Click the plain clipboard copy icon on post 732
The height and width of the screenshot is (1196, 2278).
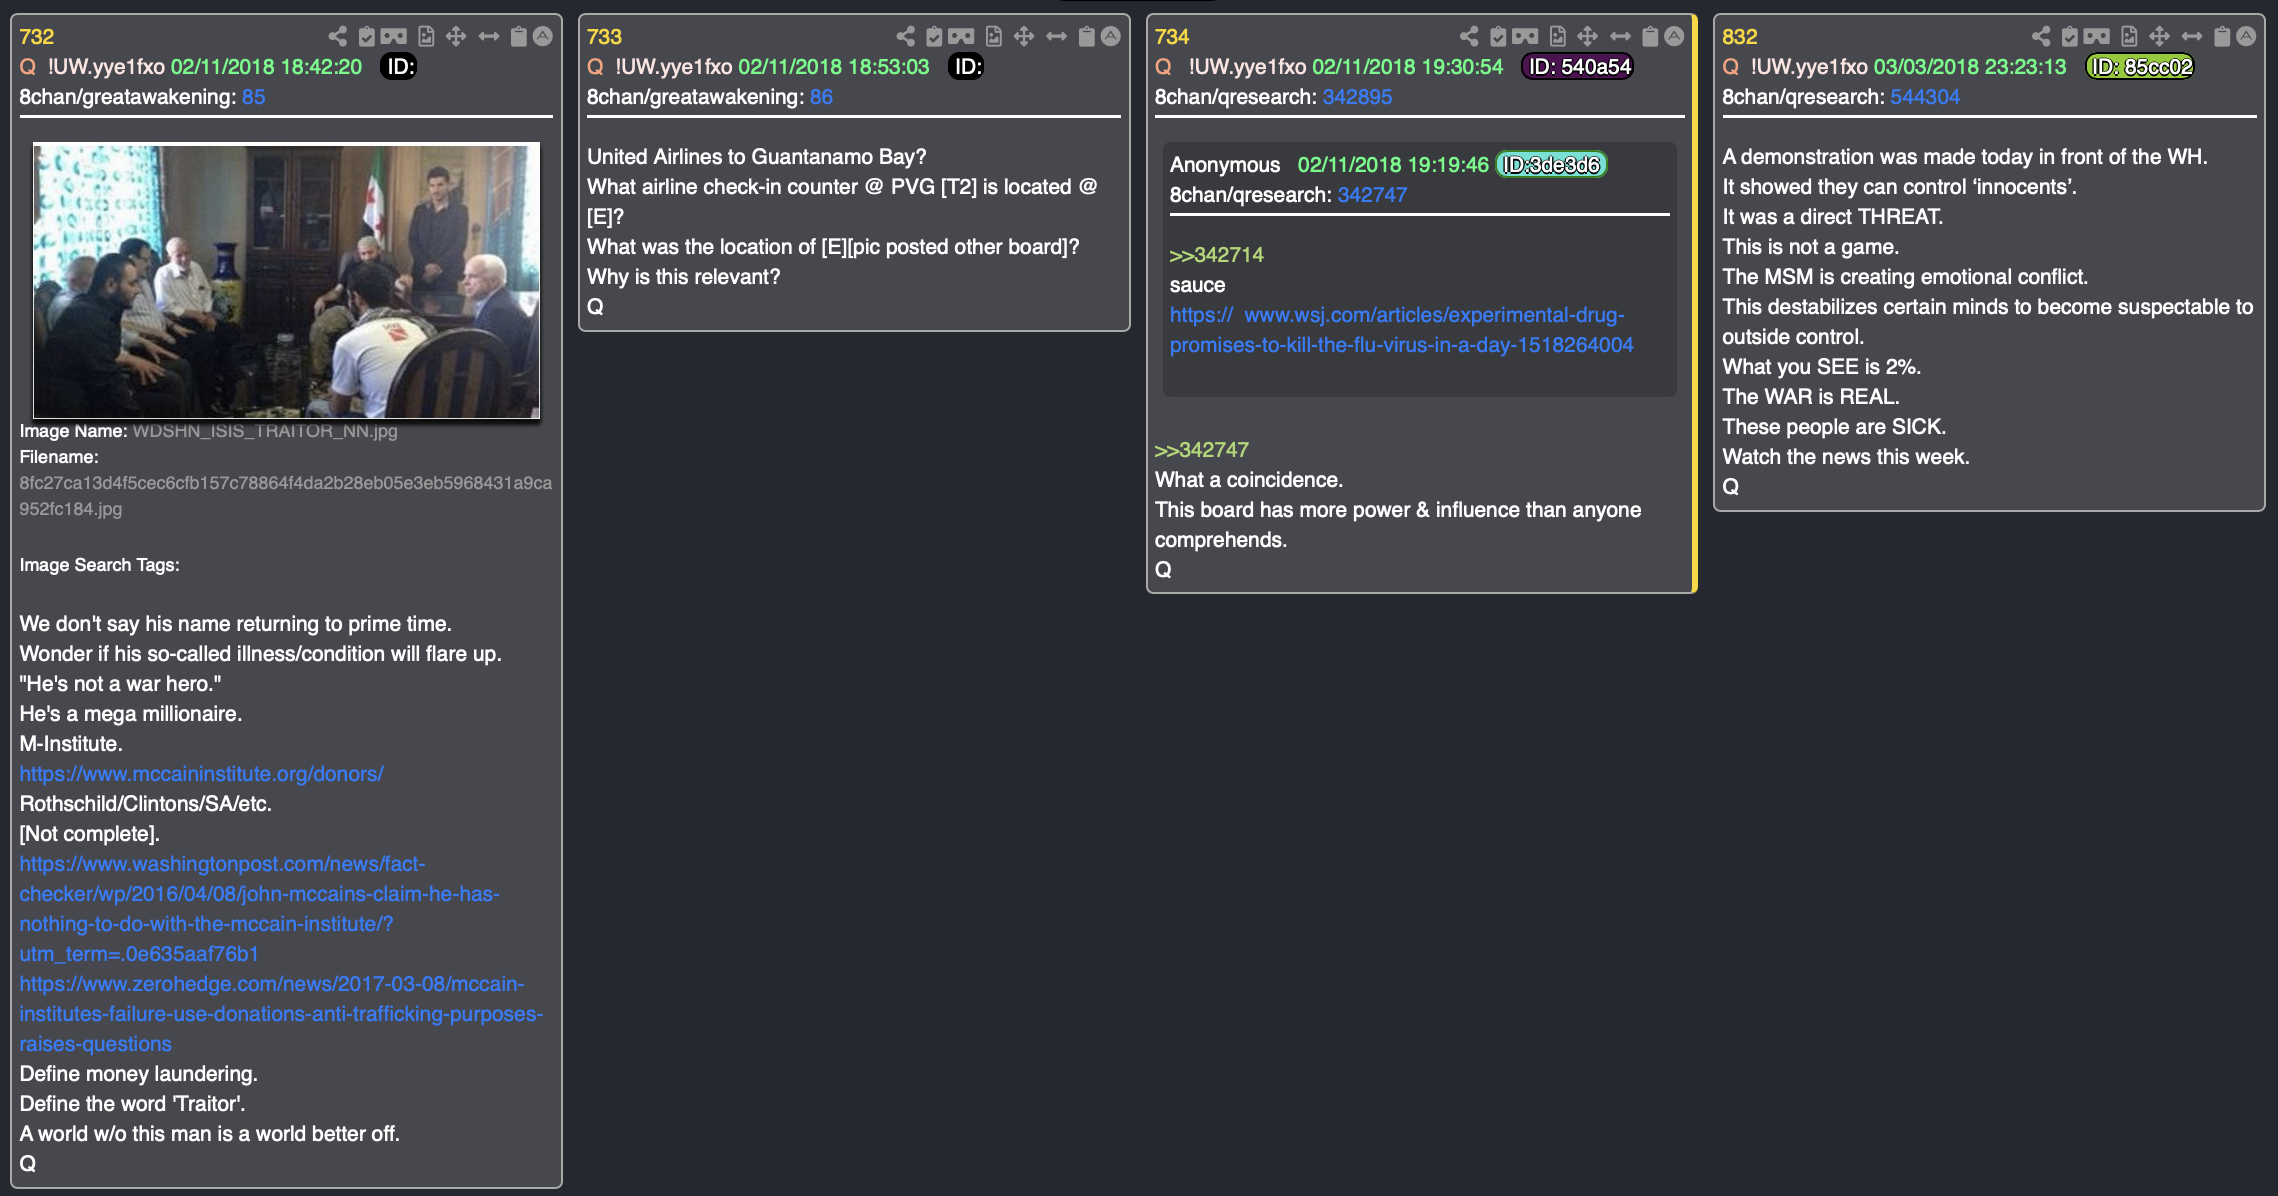click(519, 37)
